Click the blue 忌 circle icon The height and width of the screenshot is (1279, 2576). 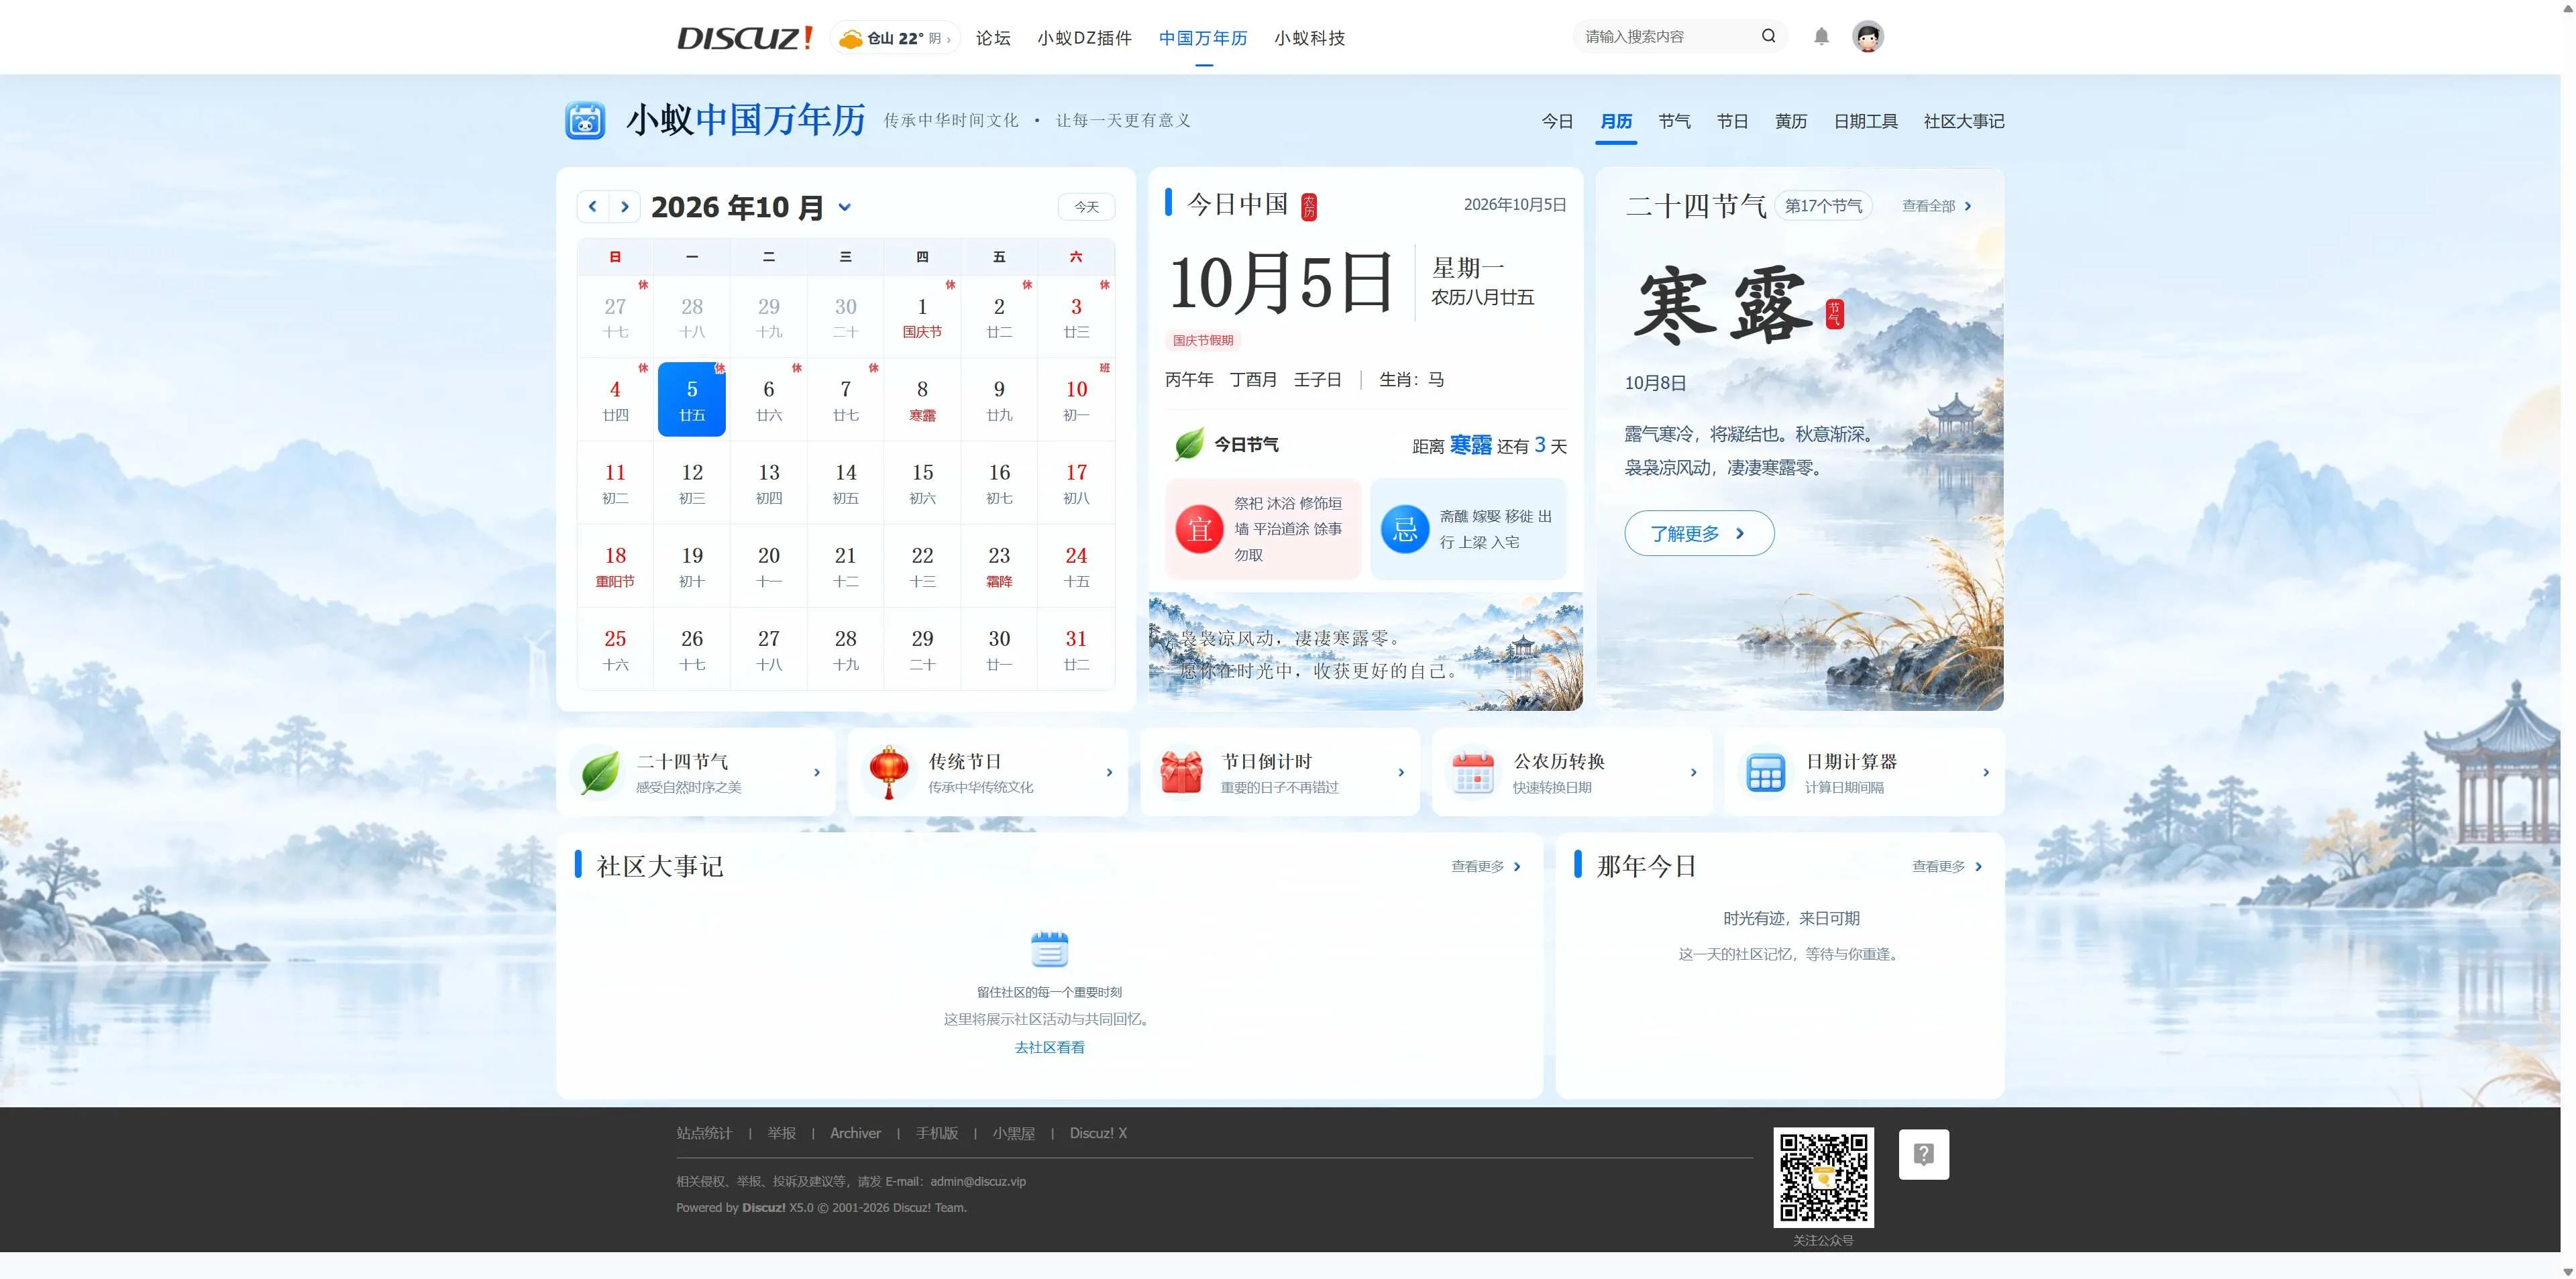tap(1405, 529)
